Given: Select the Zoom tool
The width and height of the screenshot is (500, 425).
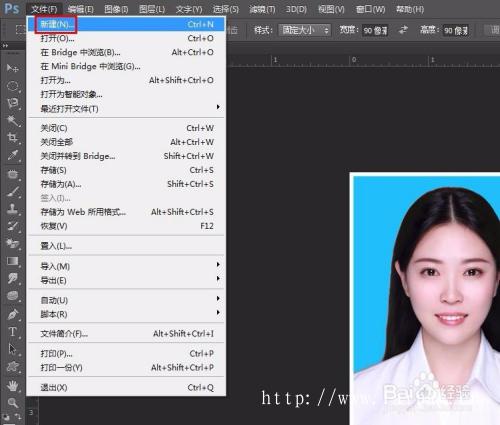Looking at the screenshot, I should 13,403.
